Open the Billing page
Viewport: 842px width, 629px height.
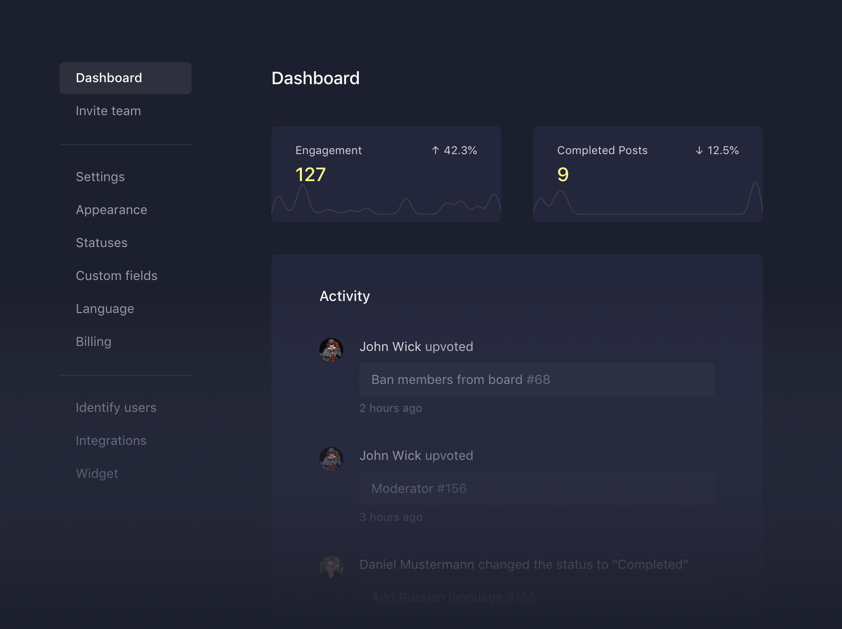93,341
